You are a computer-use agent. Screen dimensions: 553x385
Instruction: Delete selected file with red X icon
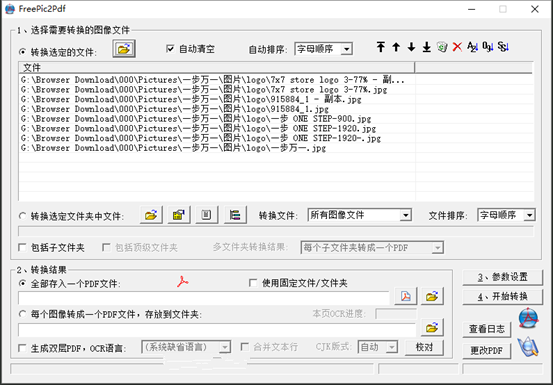457,47
